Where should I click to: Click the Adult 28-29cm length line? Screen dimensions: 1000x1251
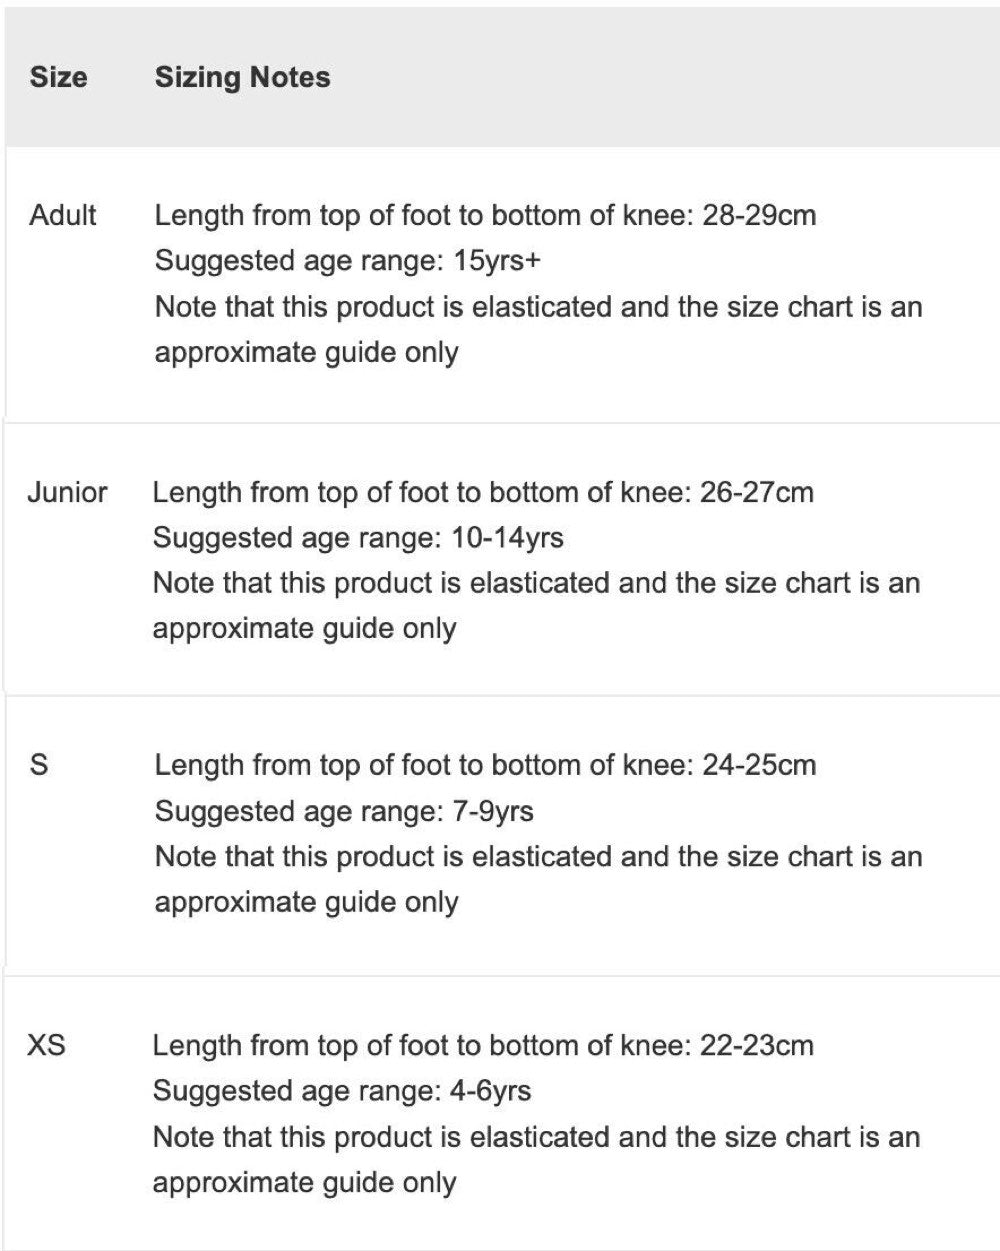point(485,215)
